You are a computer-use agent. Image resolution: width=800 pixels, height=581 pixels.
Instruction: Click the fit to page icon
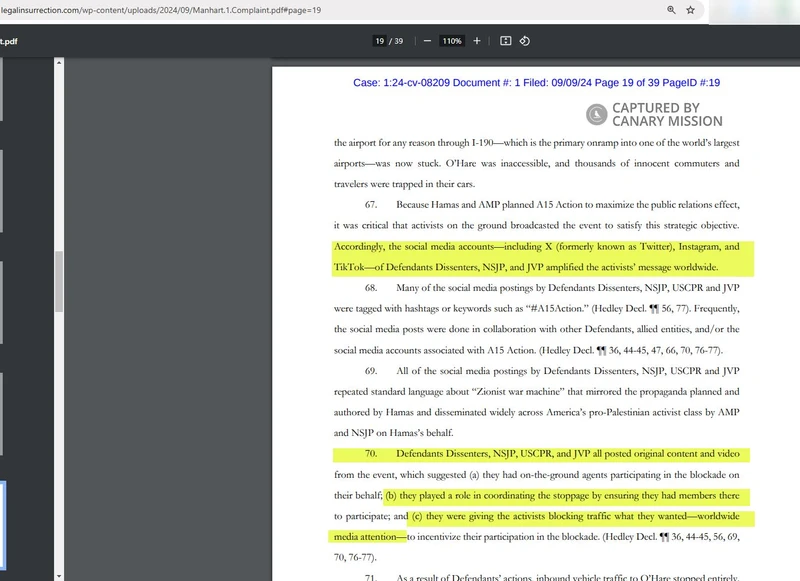[506, 41]
